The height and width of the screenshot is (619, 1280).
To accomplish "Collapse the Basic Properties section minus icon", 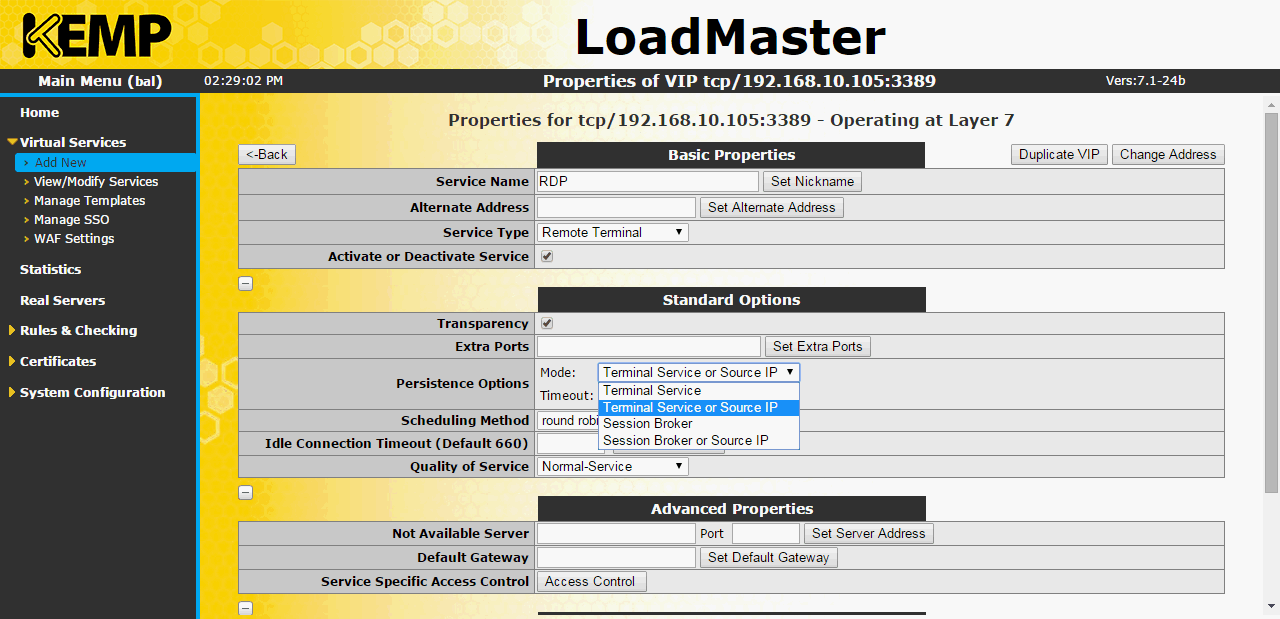I will pyautogui.click(x=246, y=283).
